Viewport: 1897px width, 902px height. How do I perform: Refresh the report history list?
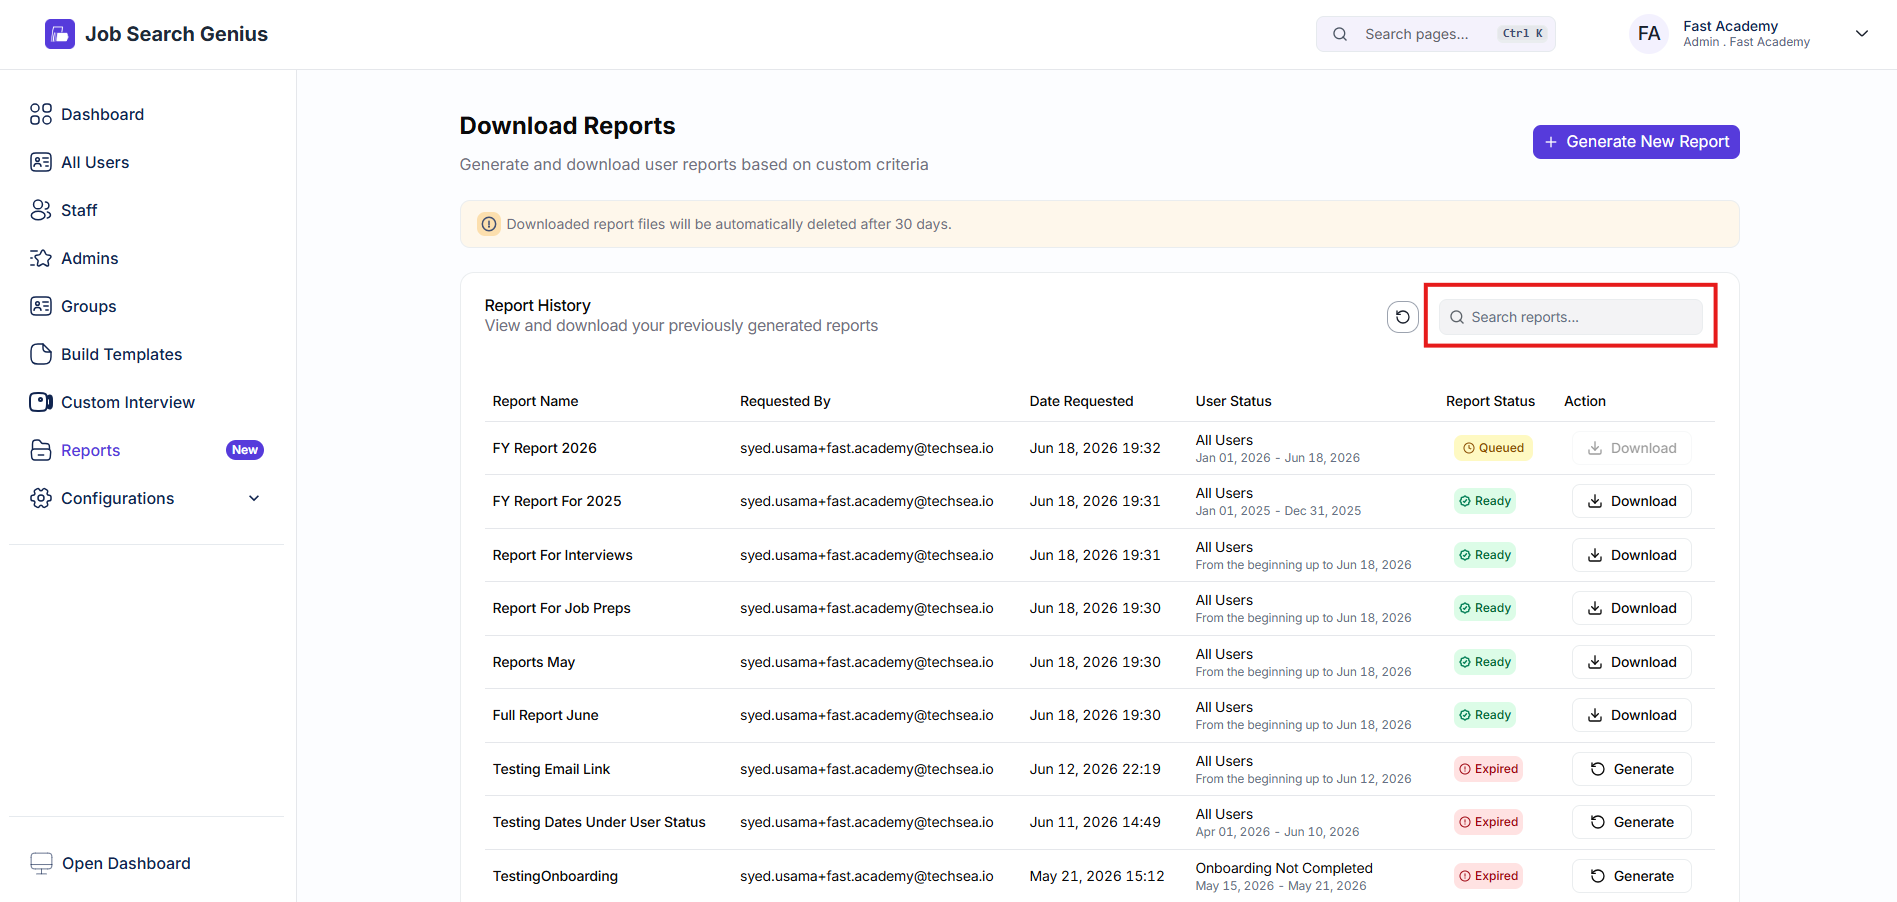tap(1403, 317)
